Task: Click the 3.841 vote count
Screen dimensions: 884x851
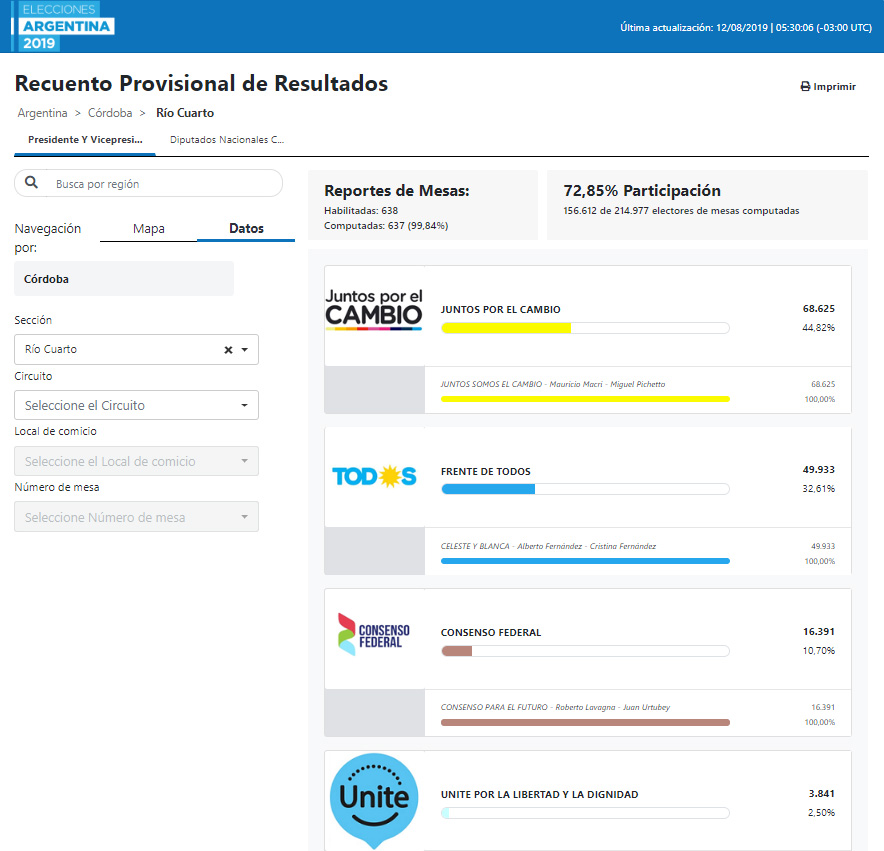Action: (x=821, y=793)
